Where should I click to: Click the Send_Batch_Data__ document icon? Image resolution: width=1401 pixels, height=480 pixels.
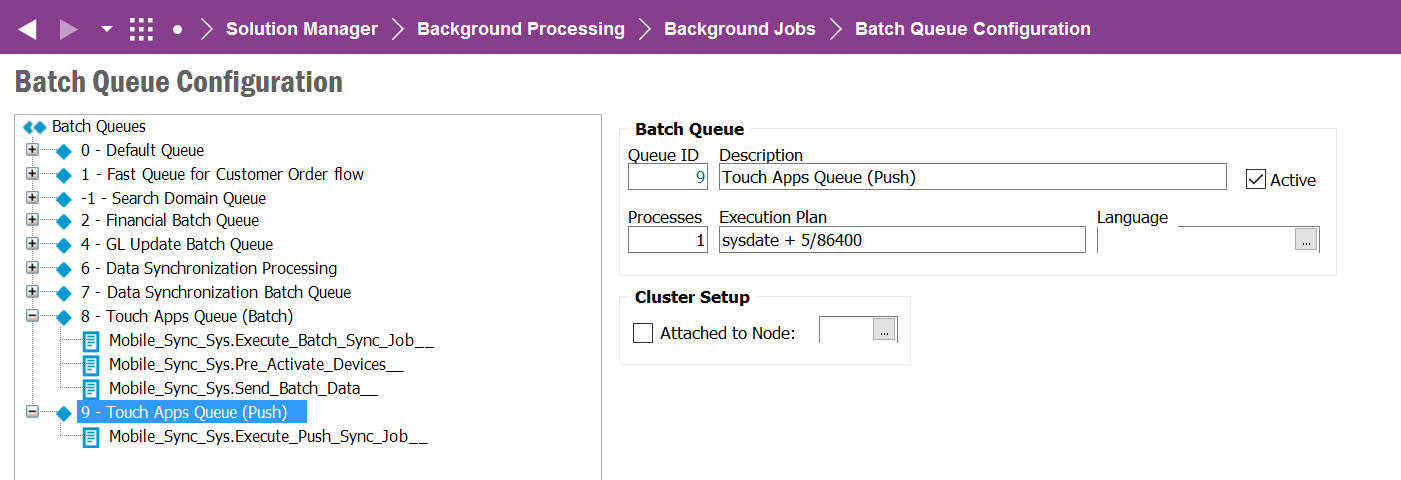91,389
